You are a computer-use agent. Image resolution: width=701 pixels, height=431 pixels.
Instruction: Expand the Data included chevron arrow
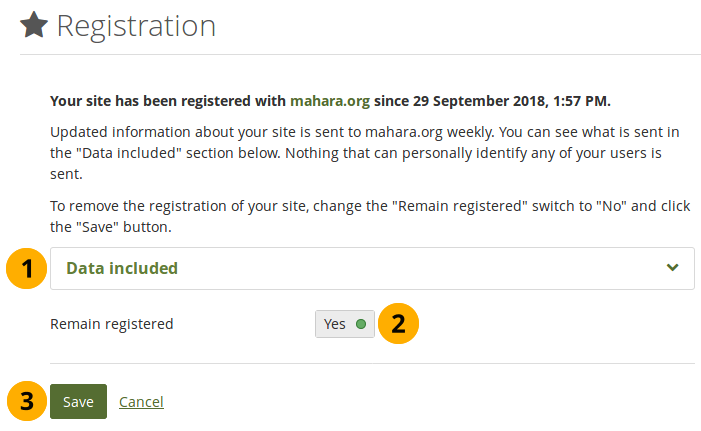click(673, 268)
